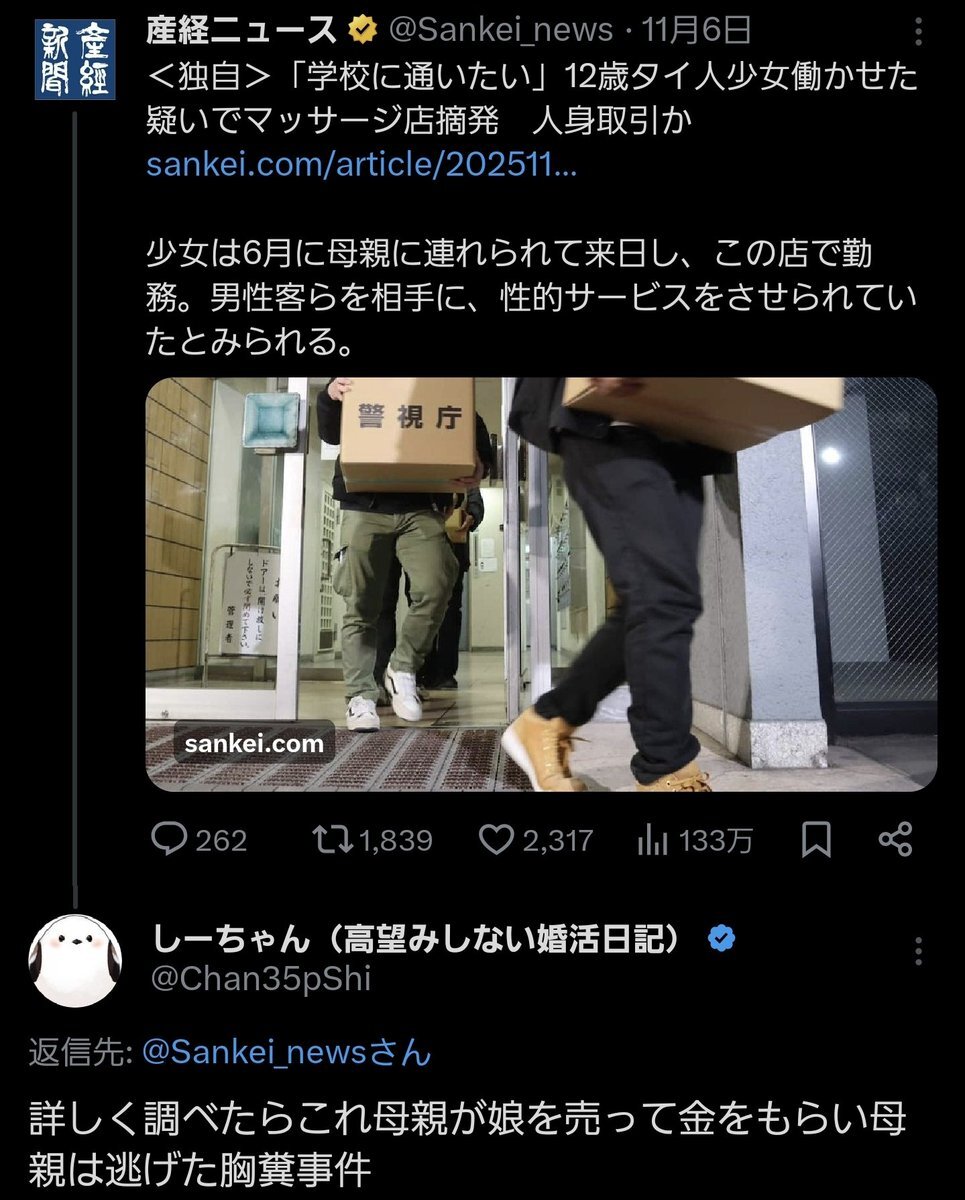The height and width of the screenshot is (1200, 965).
Task: Open sankei.com/article link in tweet
Action: click(361, 165)
